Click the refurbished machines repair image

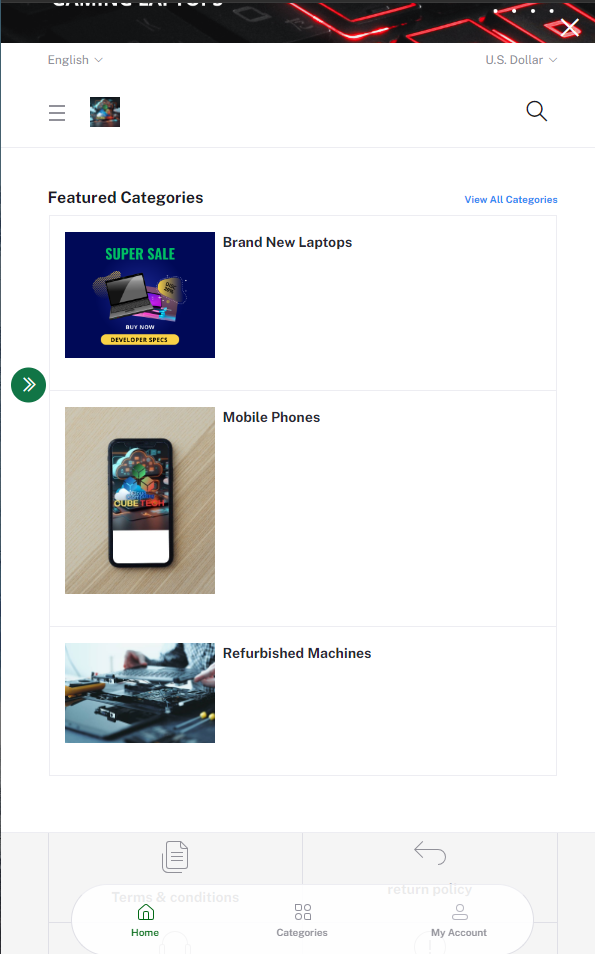tap(140, 693)
